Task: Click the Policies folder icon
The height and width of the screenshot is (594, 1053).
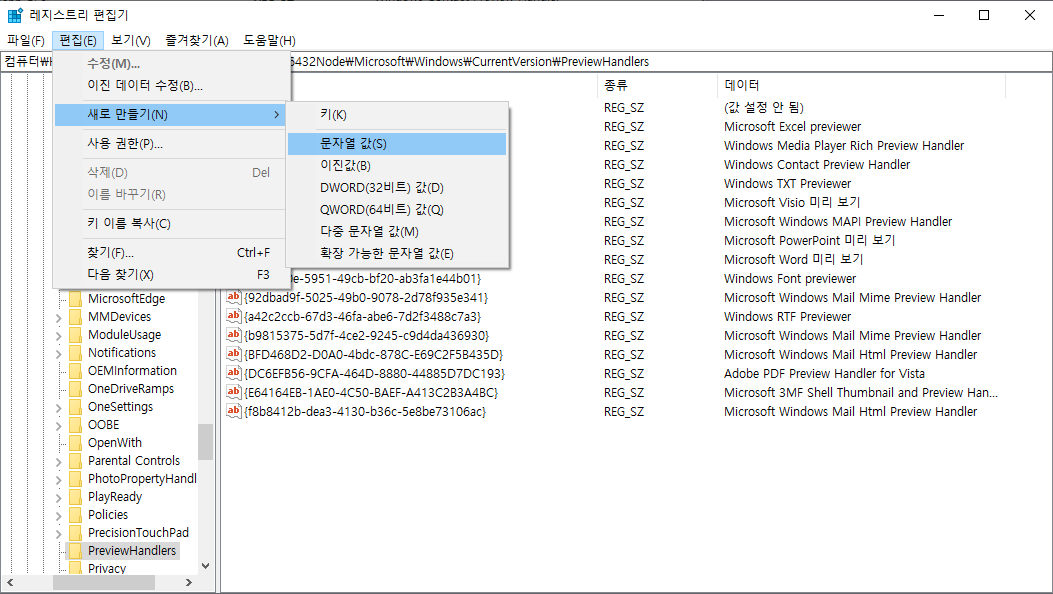Action: click(x=75, y=515)
